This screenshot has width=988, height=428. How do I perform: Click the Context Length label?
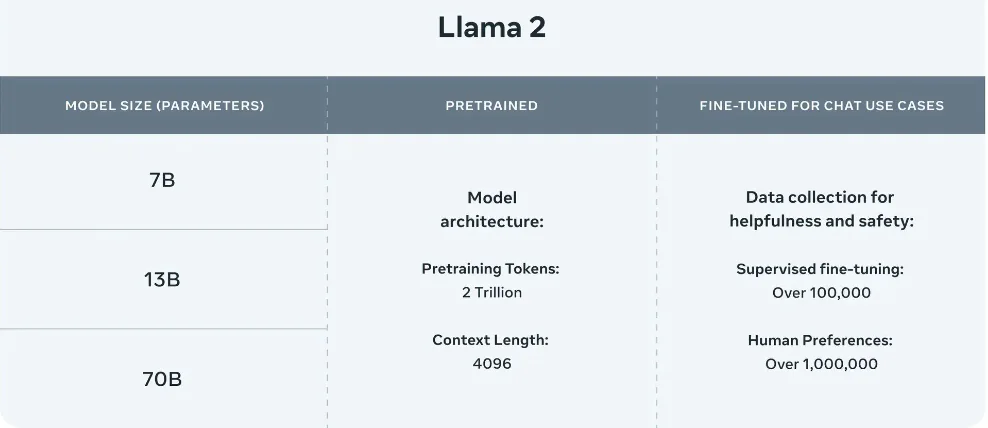tap(491, 340)
